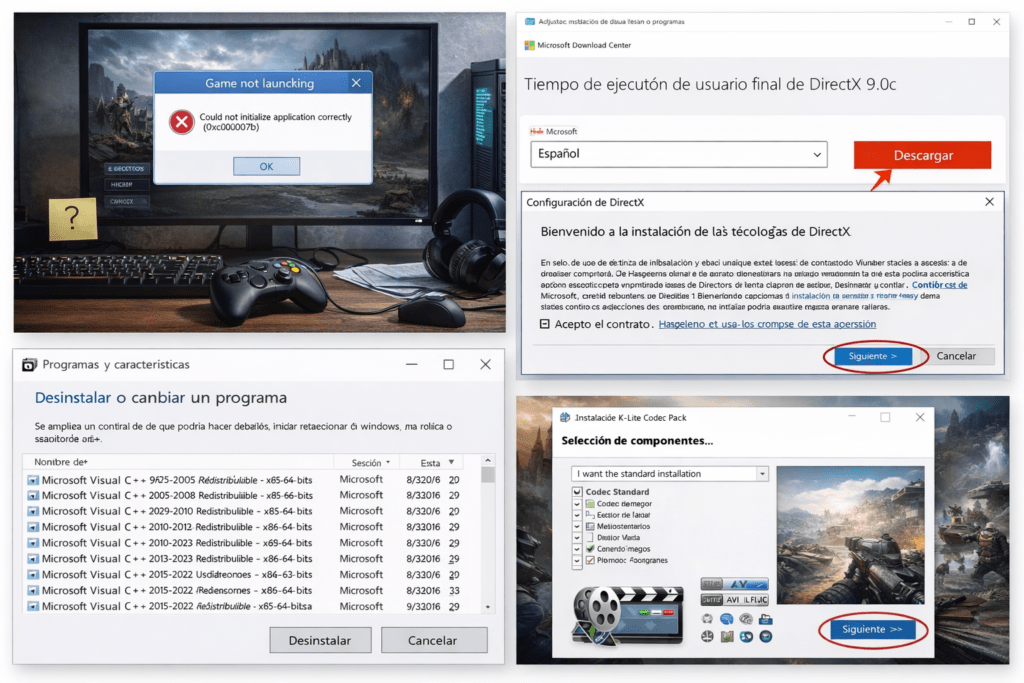Screen dimensions: 1024x683
Task: Click the gray swirl icon in K-Lite icon grid
Action: click(x=746, y=619)
